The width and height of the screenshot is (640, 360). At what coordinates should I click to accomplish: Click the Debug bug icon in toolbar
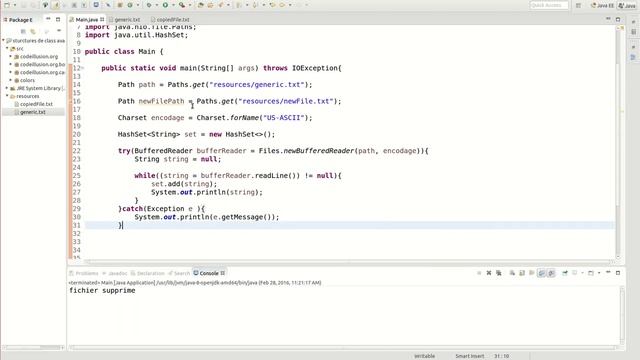[149, 5]
